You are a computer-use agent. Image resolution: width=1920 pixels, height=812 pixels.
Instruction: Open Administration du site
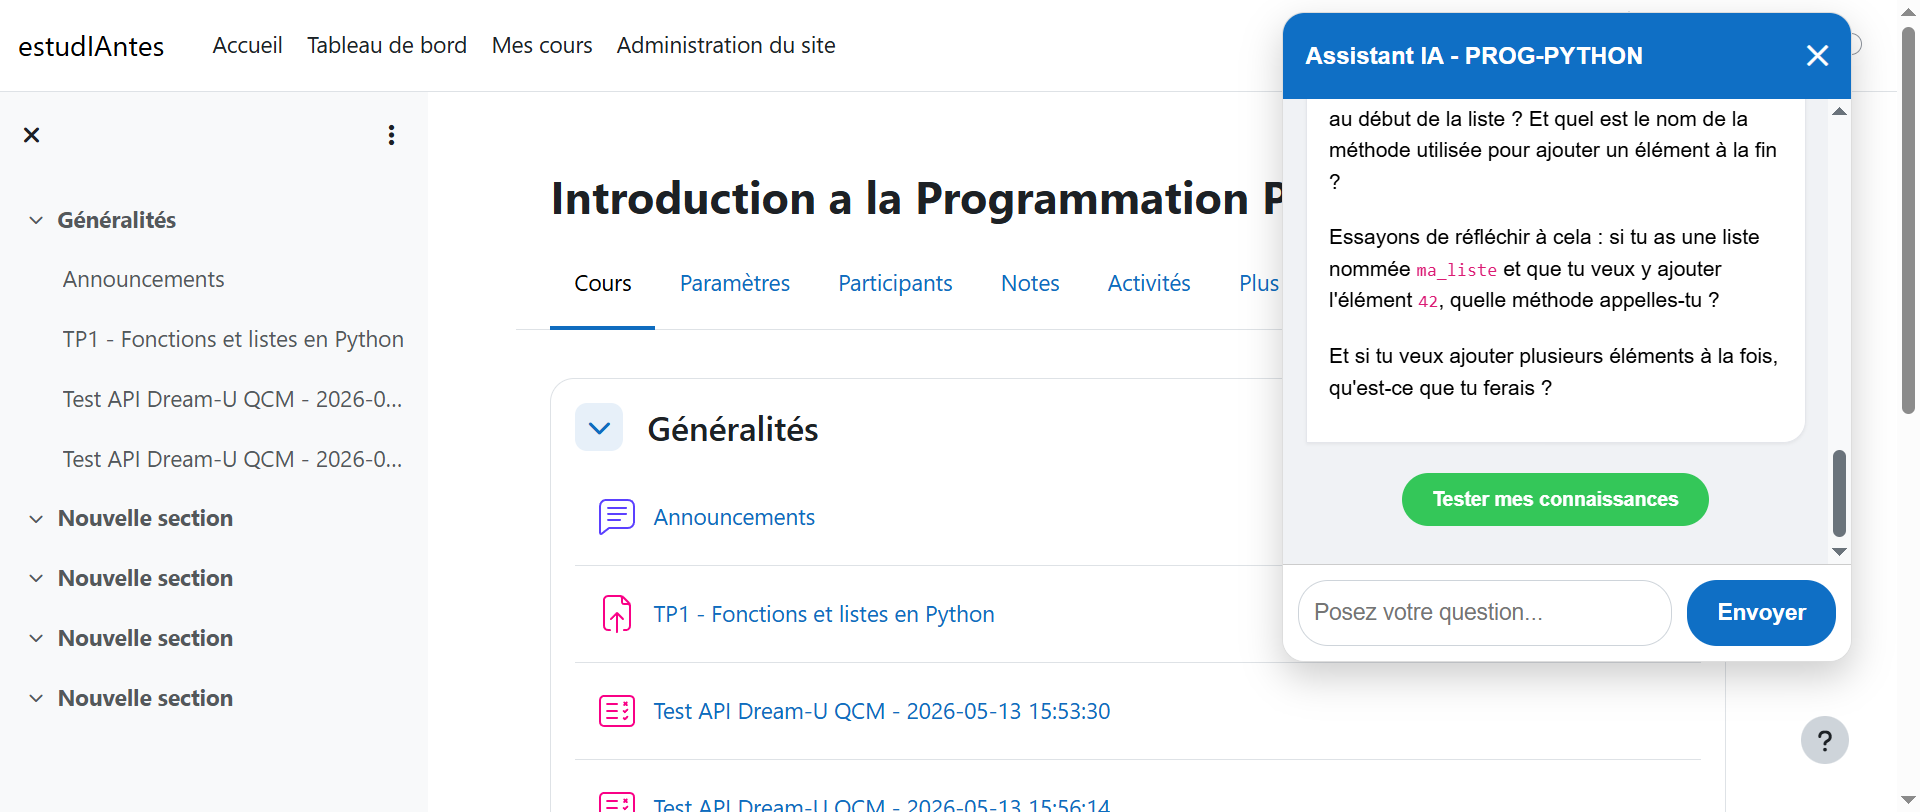tap(726, 45)
